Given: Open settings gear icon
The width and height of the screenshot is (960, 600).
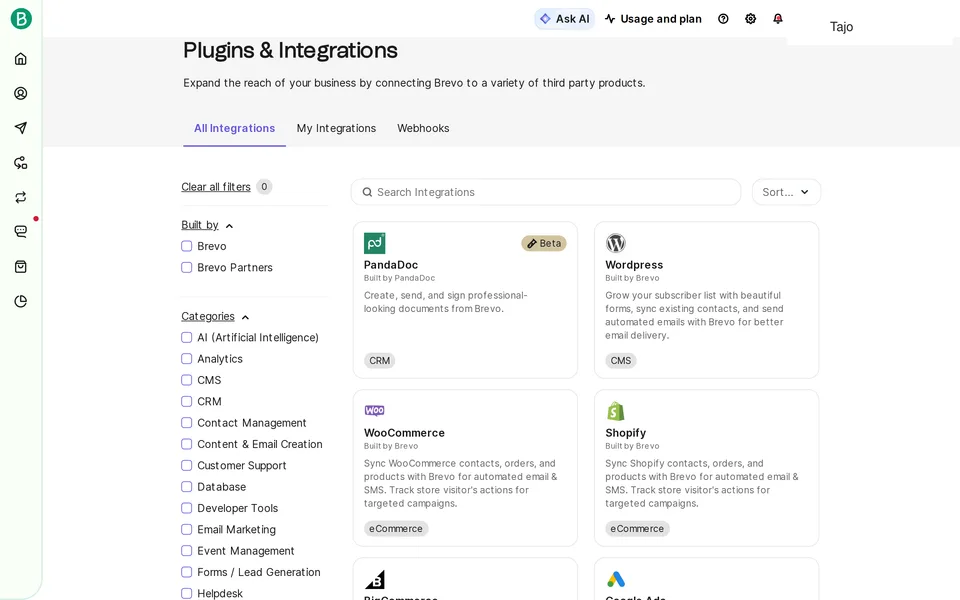Looking at the screenshot, I should click(x=751, y=19).
